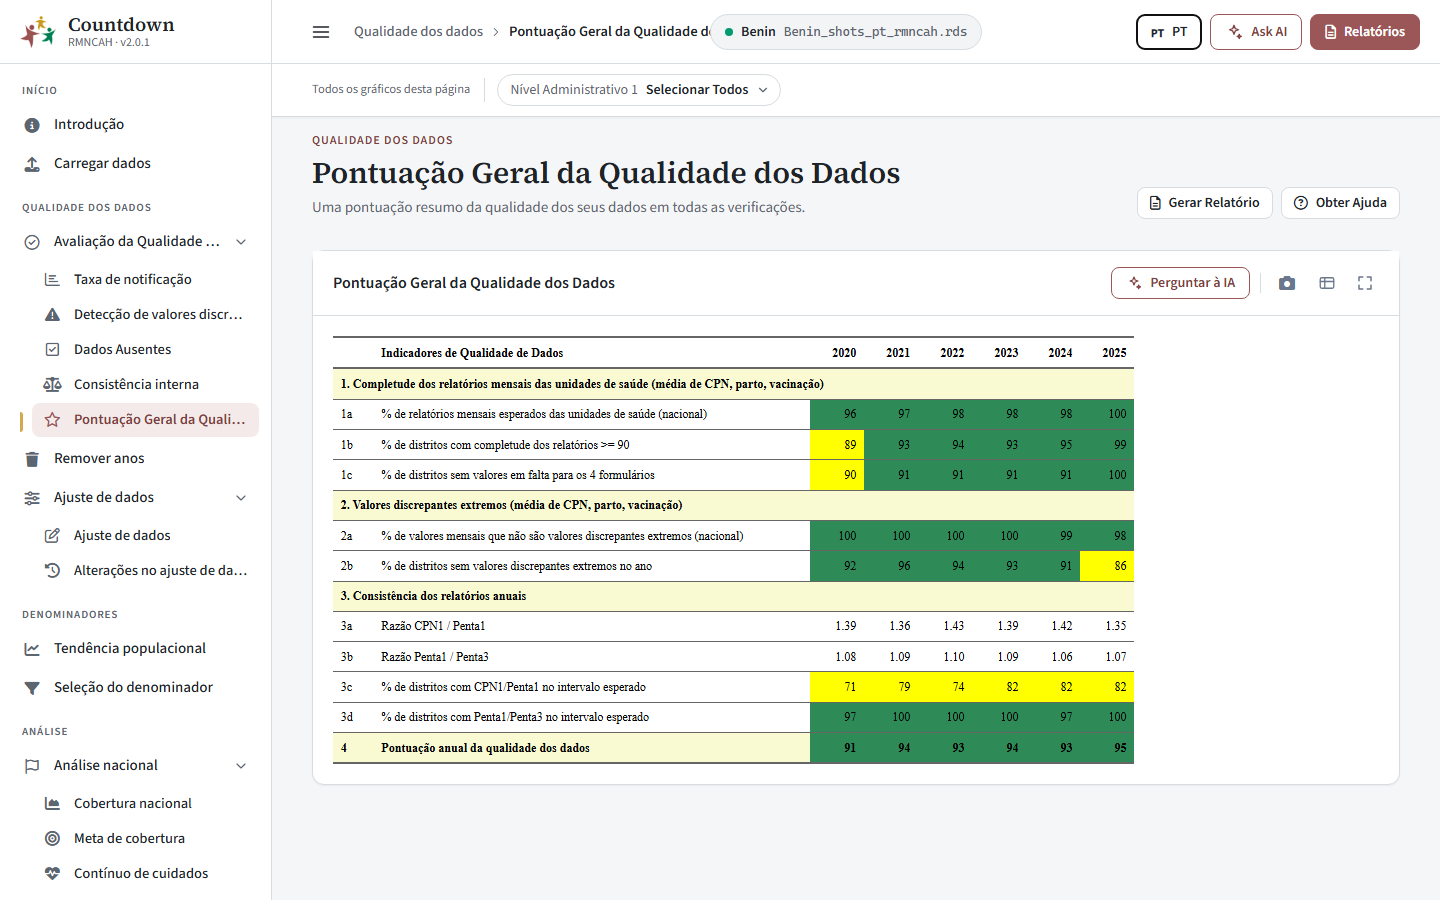Viewport: 1440px width, 900px height.
Task: Click the Remover anos trash icon
Action: 32,459
